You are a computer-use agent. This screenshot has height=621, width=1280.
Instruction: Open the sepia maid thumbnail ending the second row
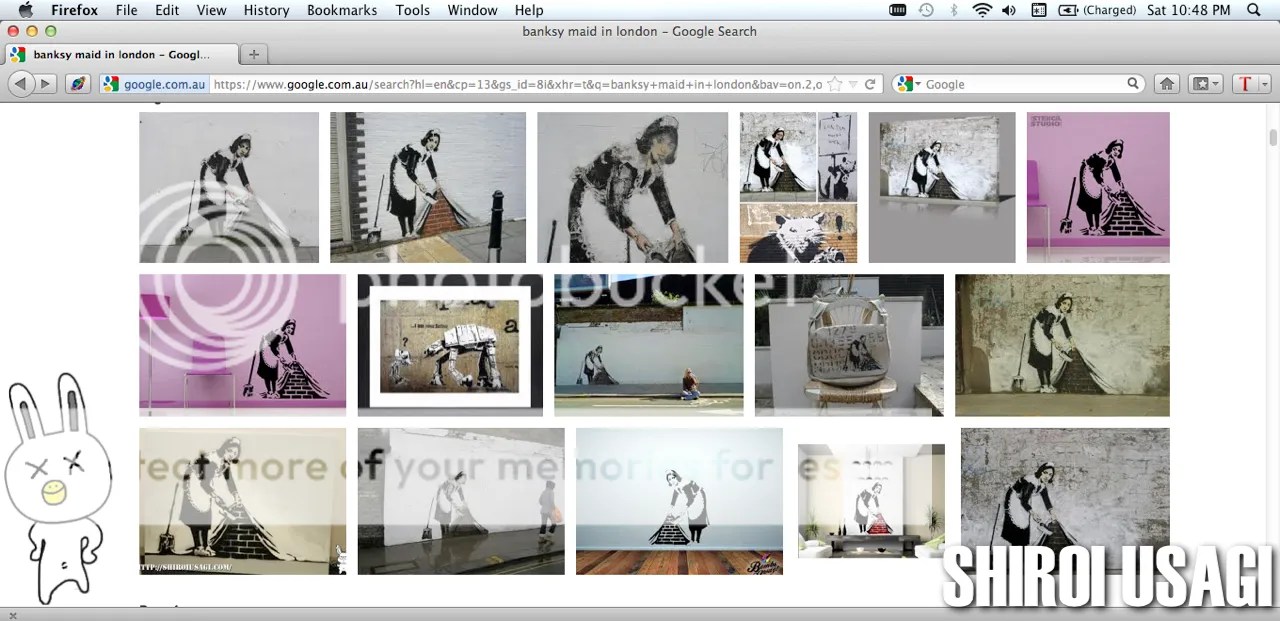1062,345
